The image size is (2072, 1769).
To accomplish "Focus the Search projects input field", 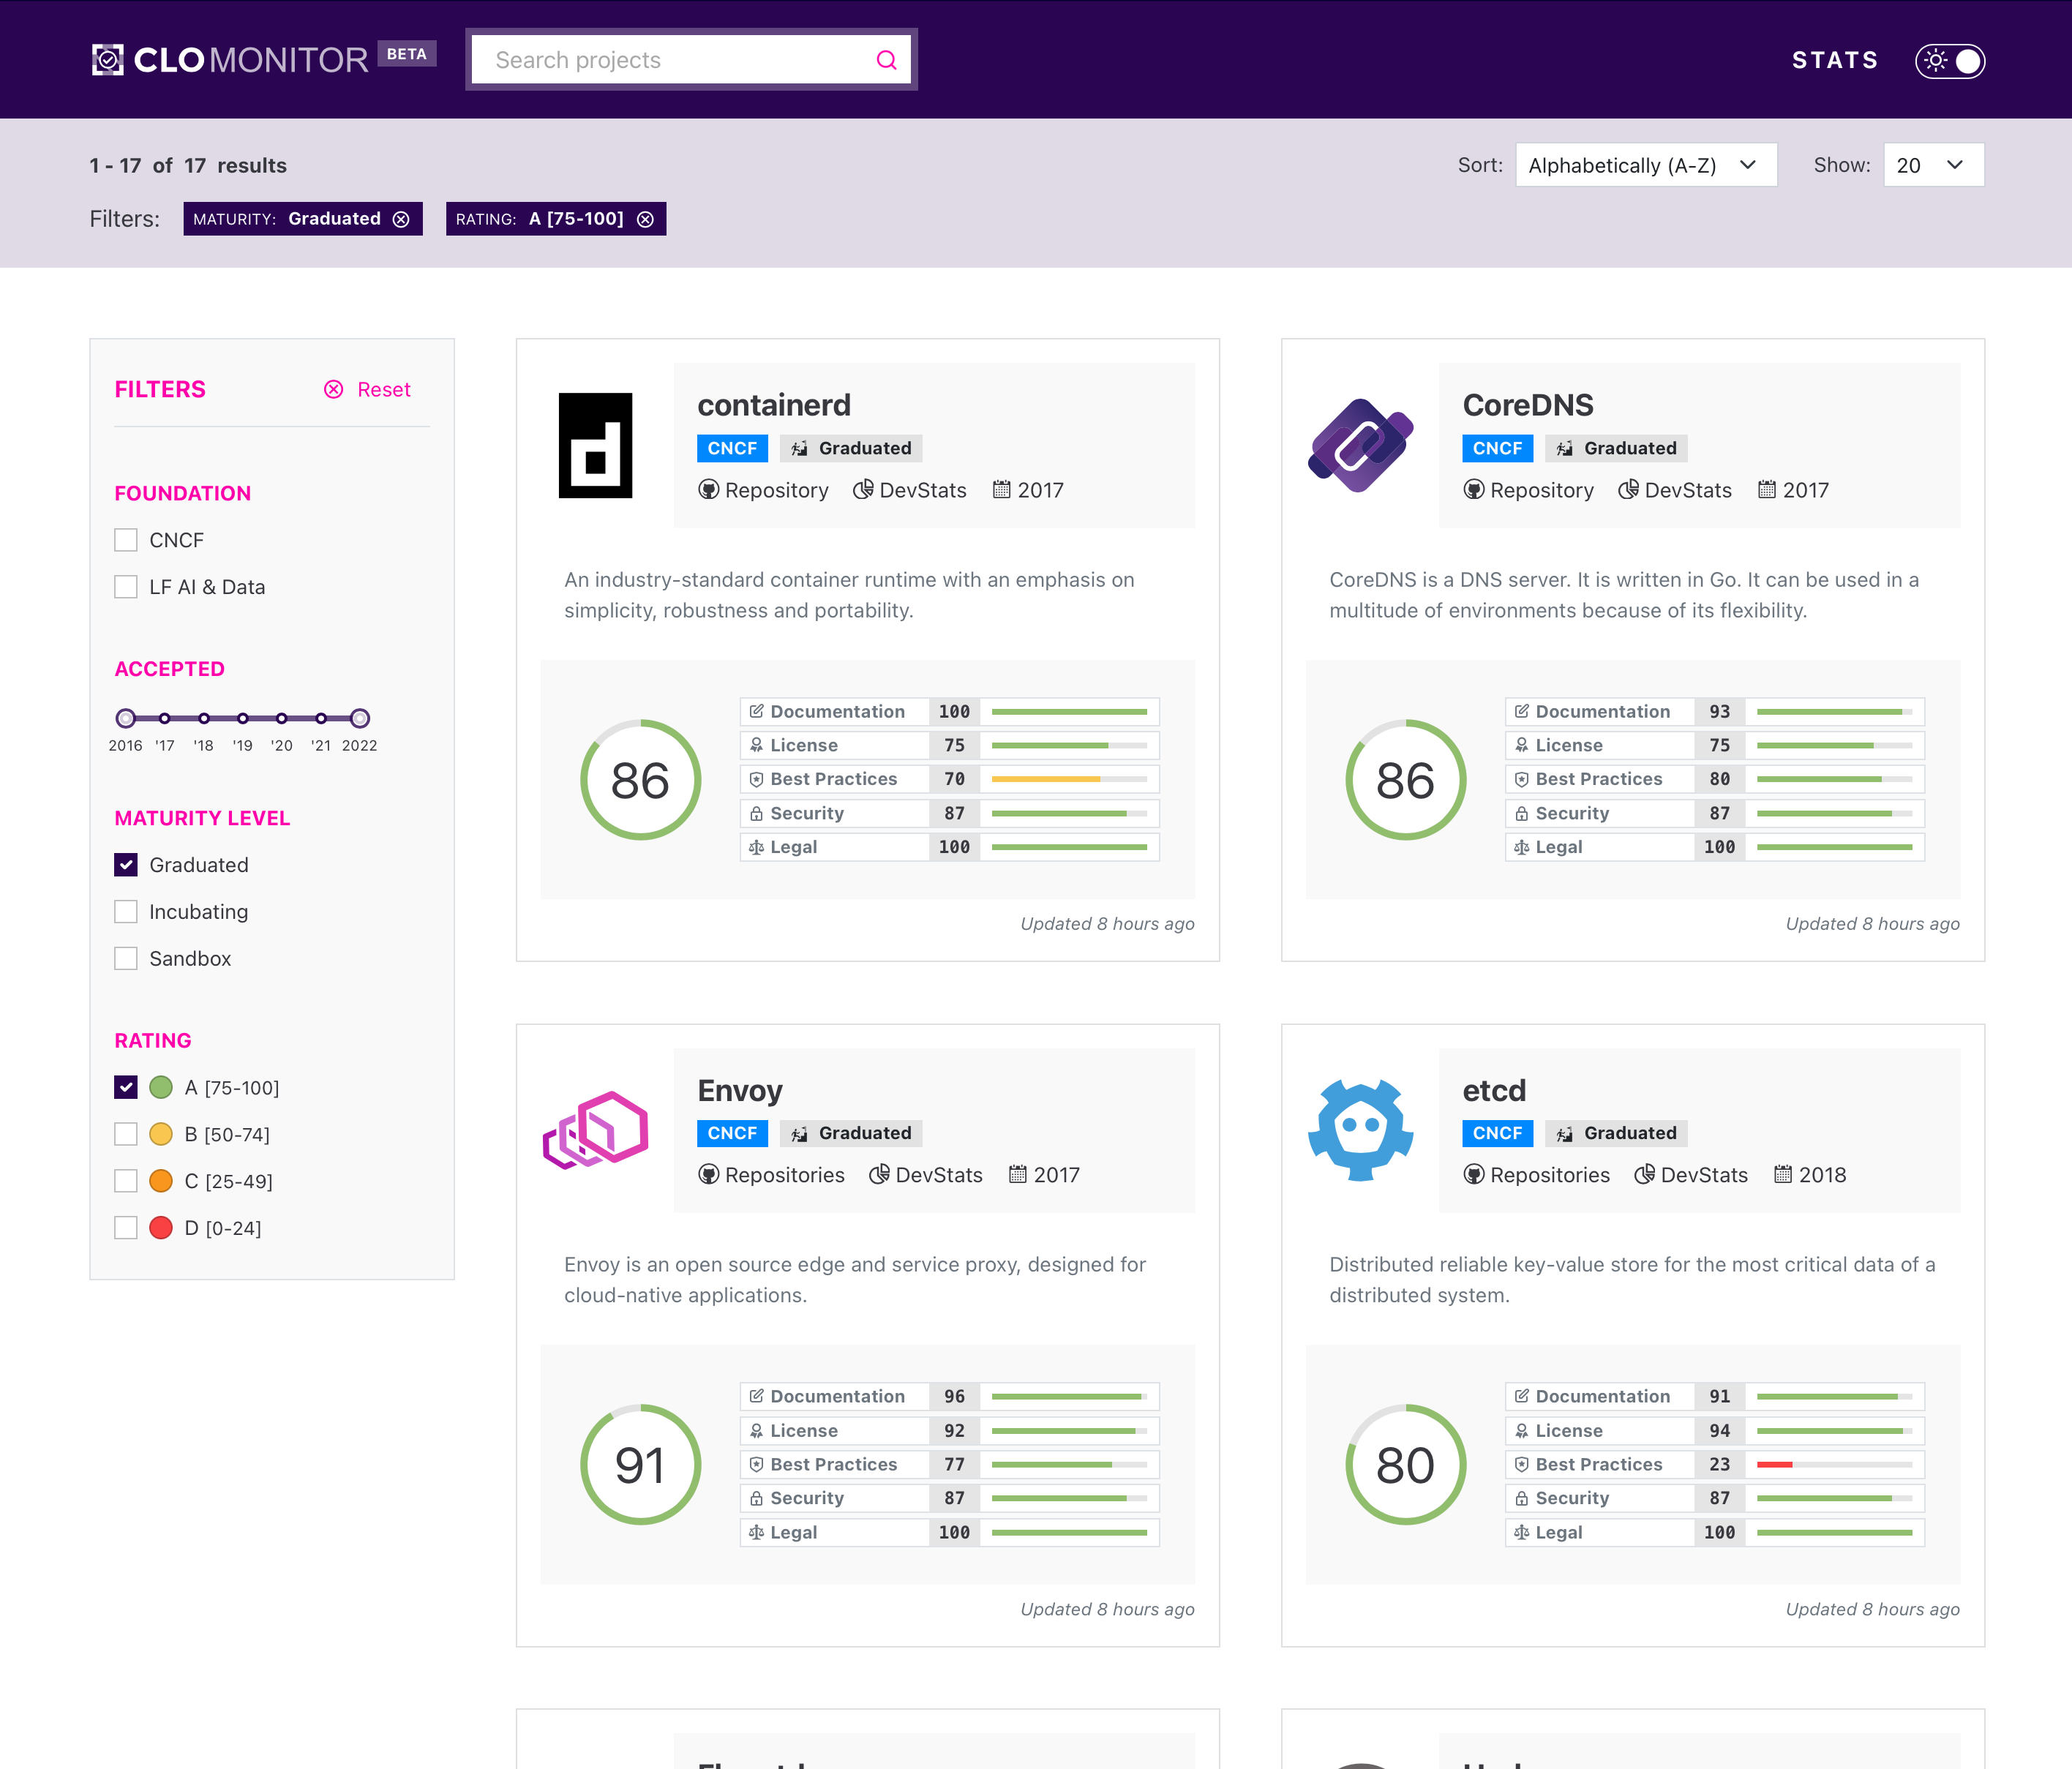I will 670,60.
